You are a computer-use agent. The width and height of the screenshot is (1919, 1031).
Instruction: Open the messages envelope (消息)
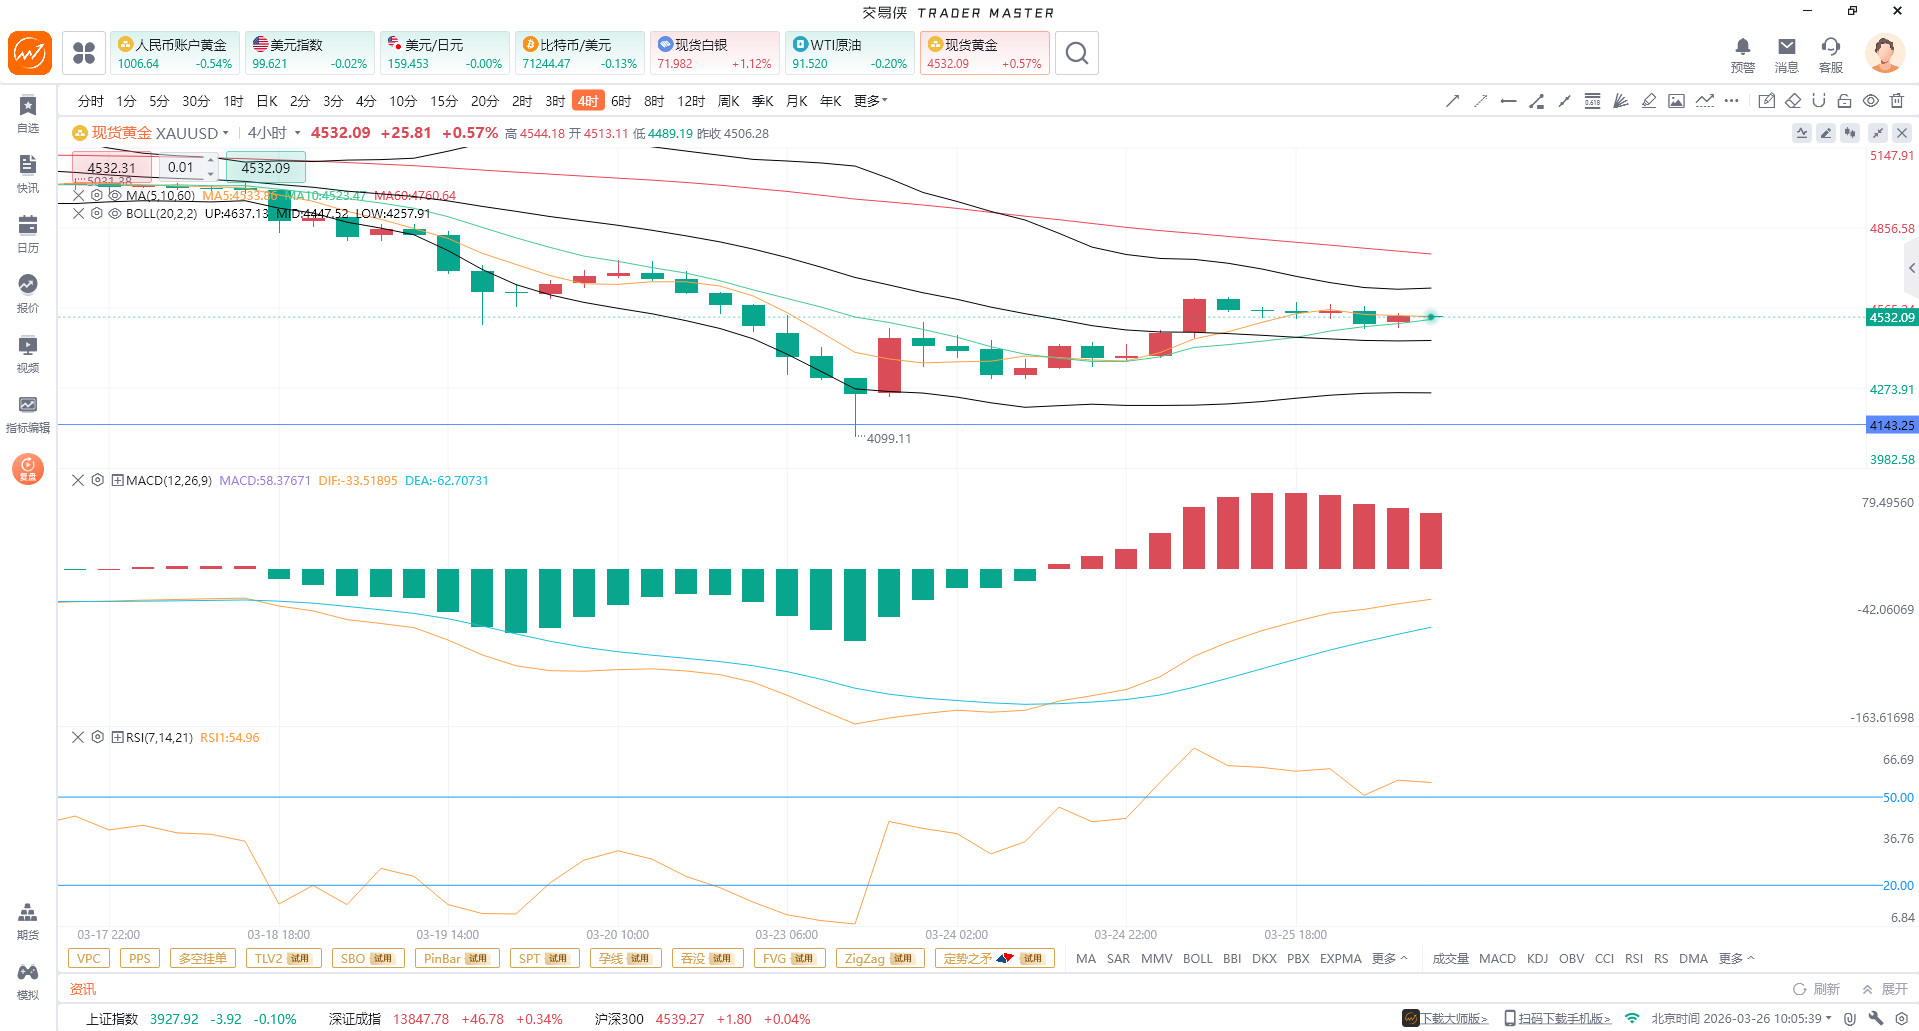1787,54
